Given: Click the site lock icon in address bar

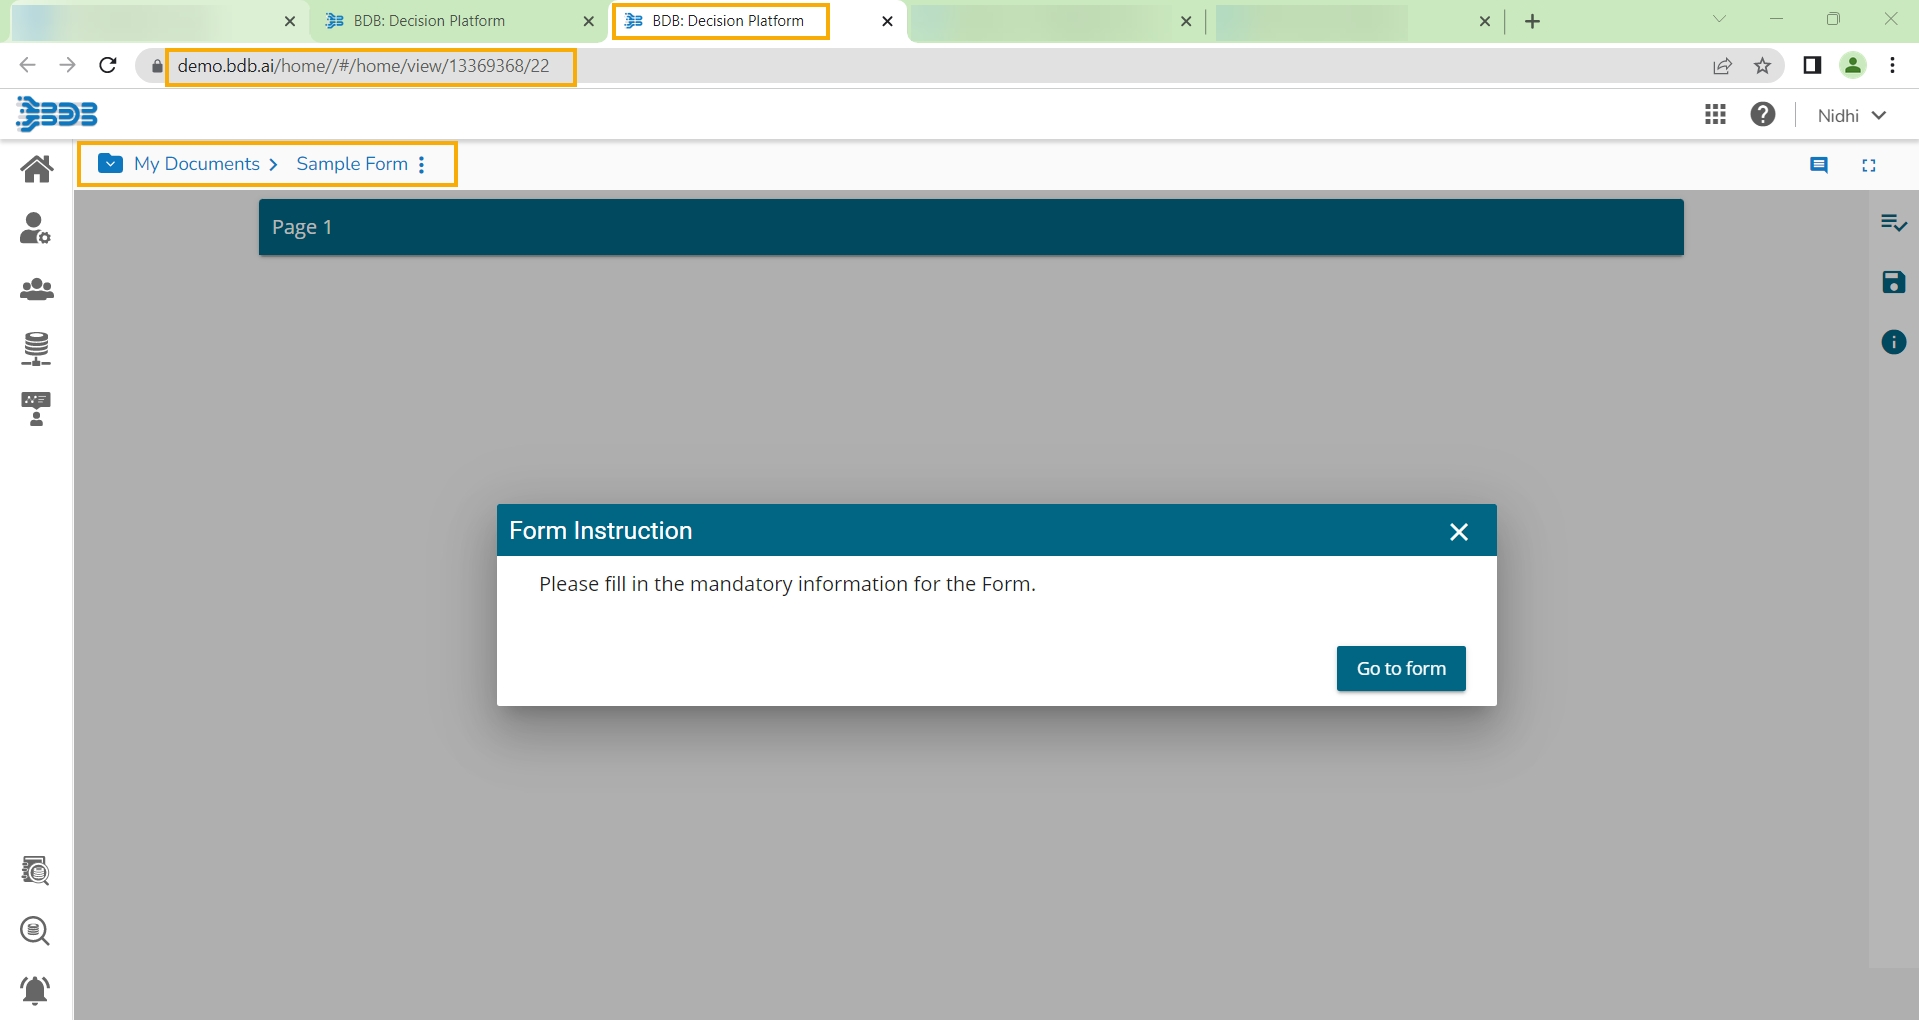Looking at the screenshot, I should coord(157,67).
